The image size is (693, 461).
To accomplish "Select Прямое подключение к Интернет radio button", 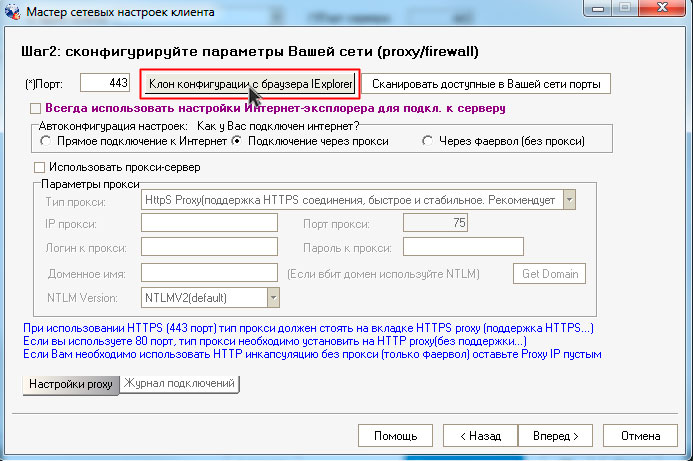I will point(45,141).
